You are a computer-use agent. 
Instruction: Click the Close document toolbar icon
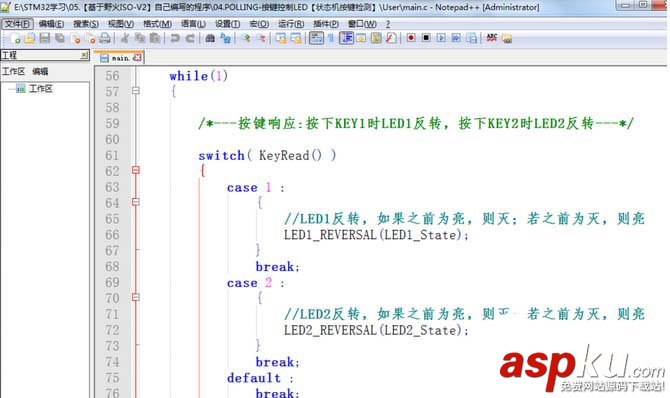(x=76, y=38)
